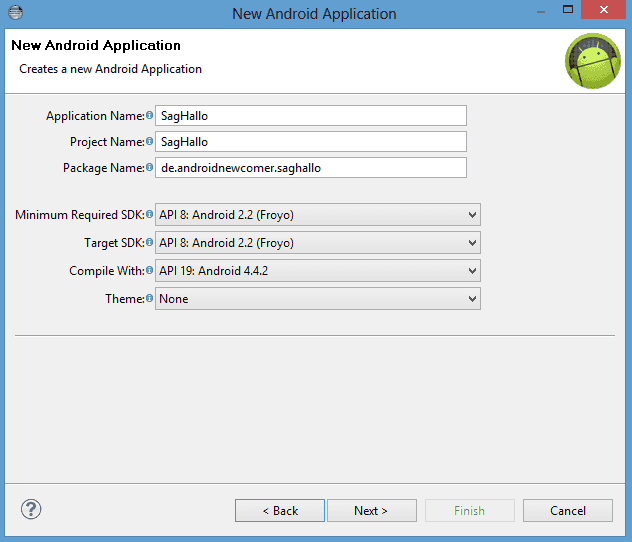Expand the Target SDK dropdown list

(318, 243)
